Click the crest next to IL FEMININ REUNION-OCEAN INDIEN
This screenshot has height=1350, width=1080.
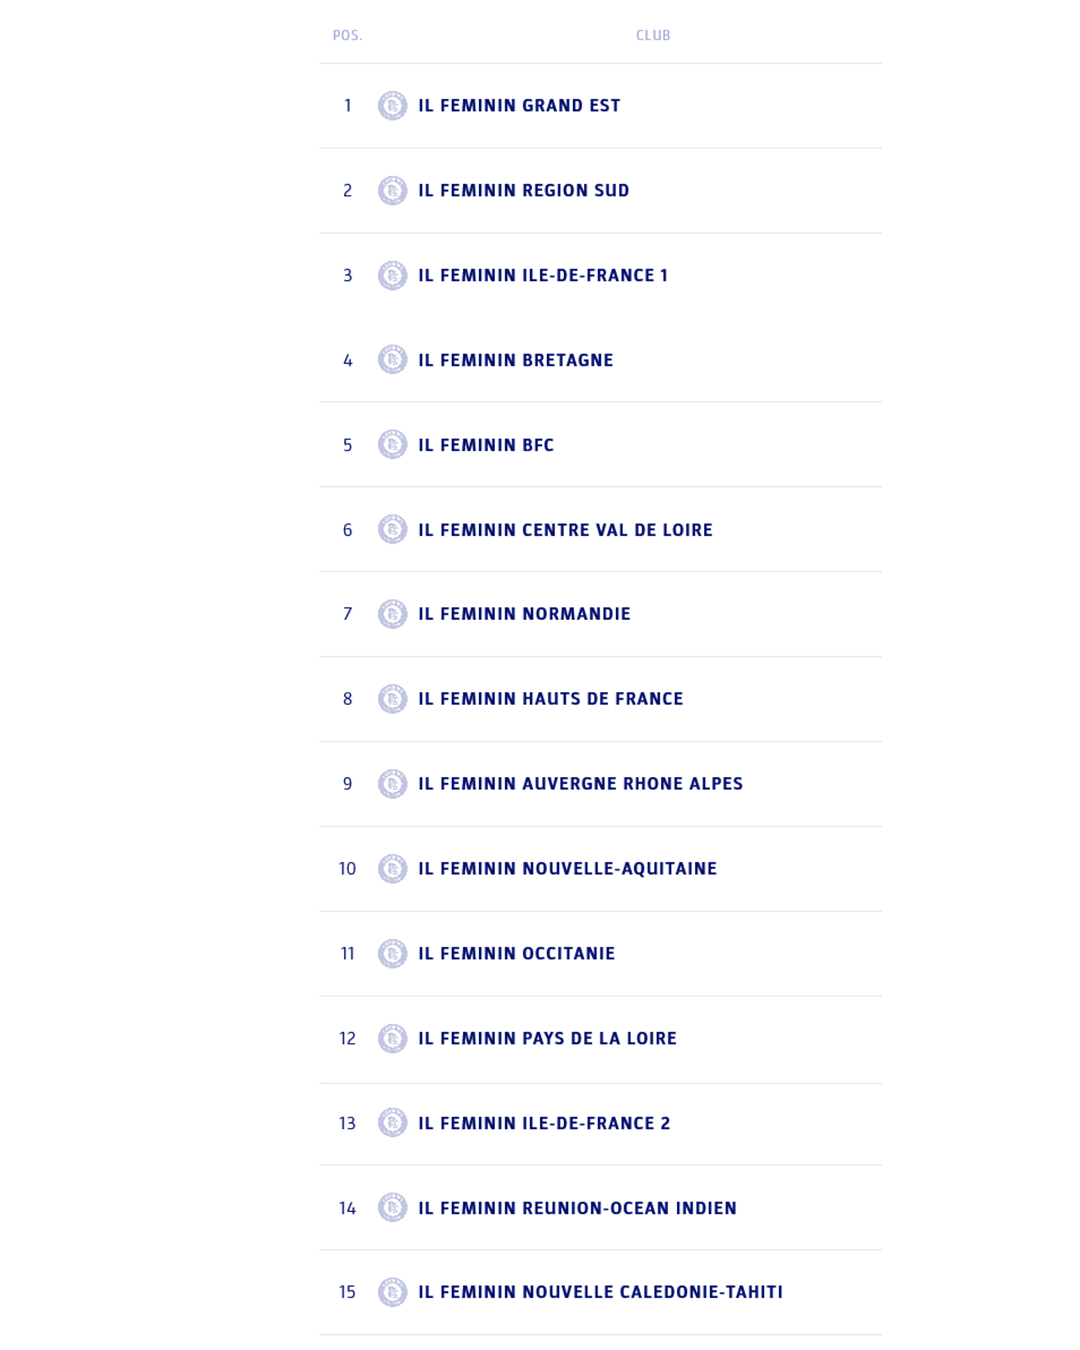tap(392, 1208)
